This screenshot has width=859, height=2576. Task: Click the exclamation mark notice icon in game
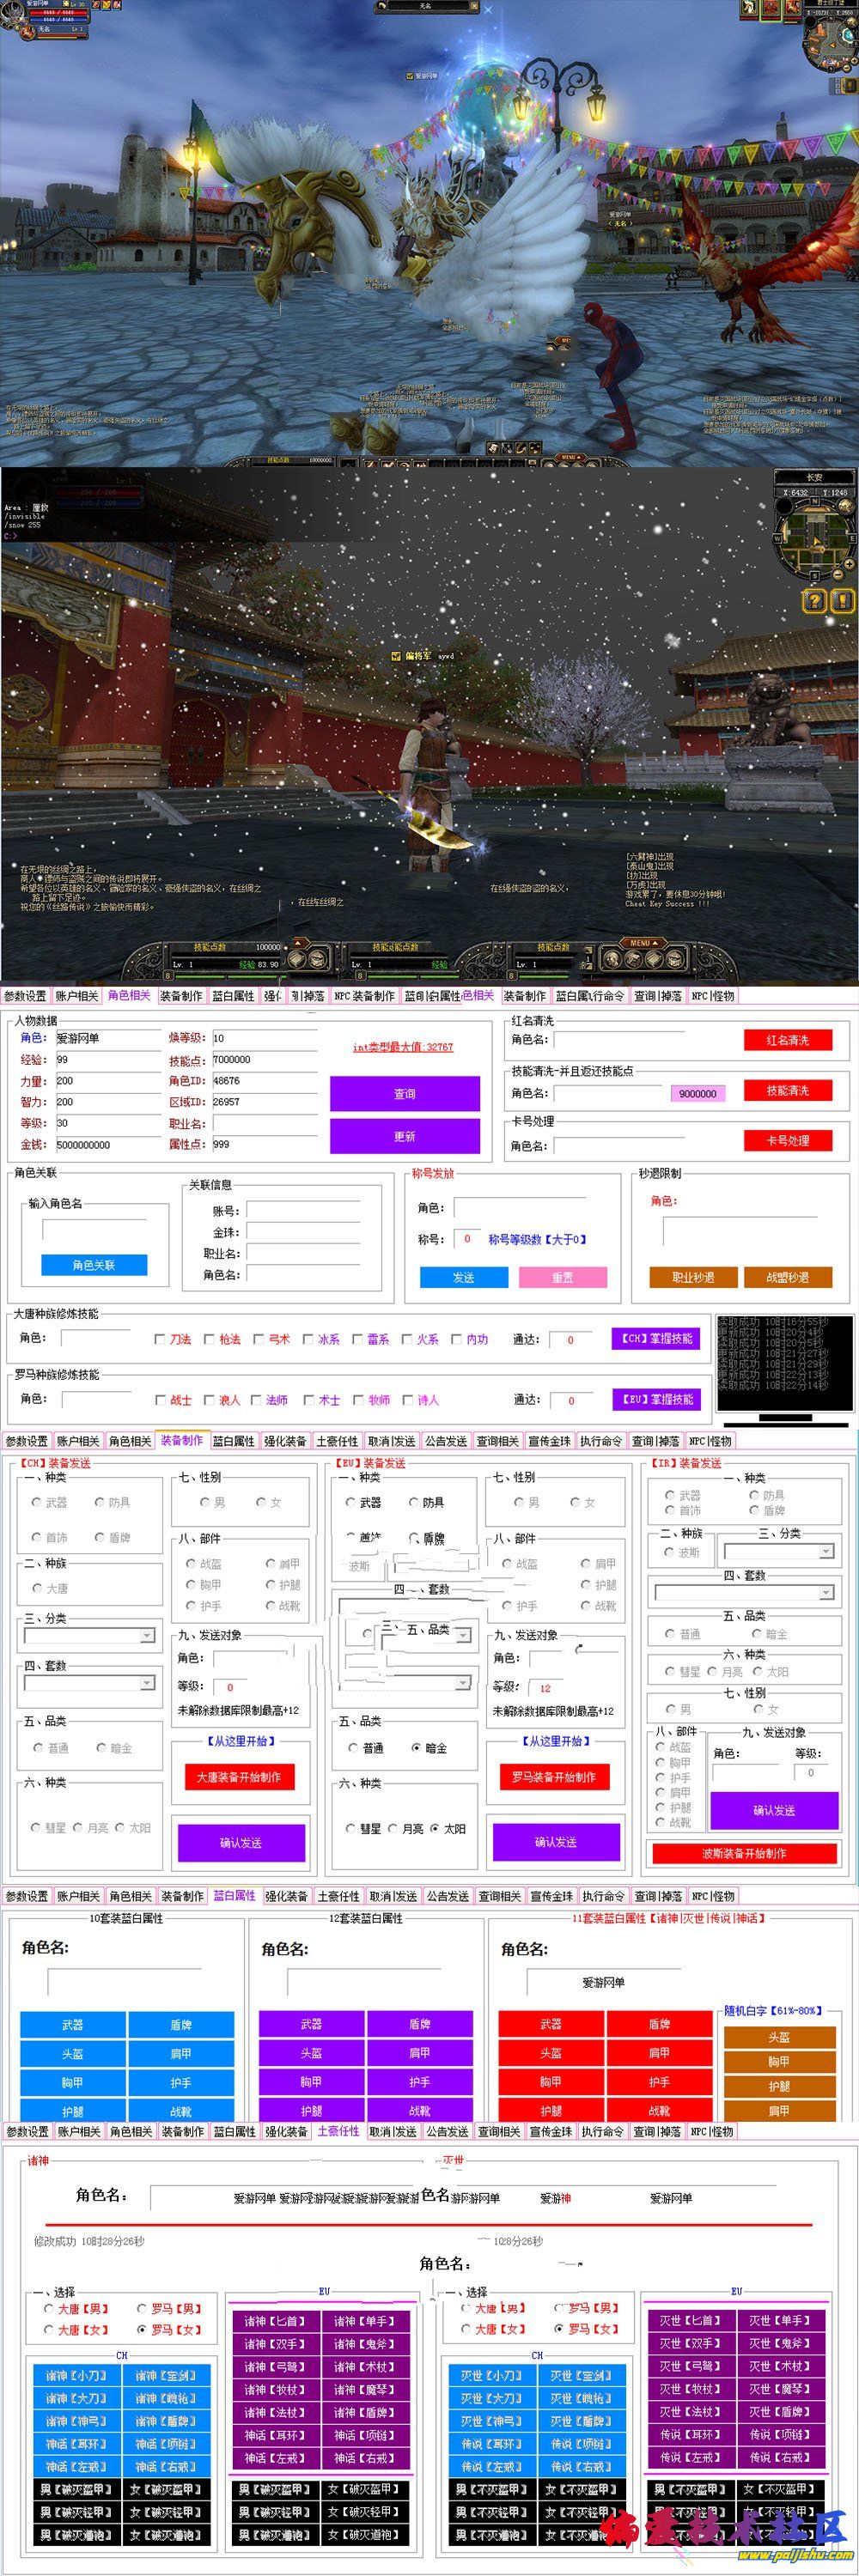tap(843, 600)
